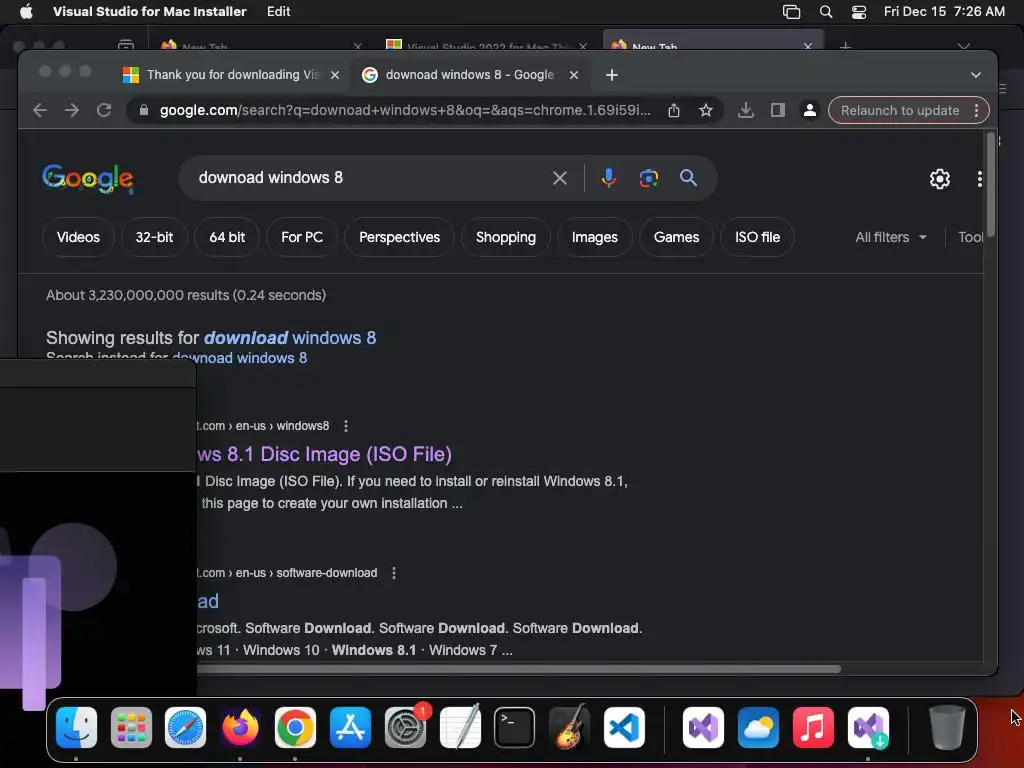Close the Thank you for downloading tab
The image size is (1024, 768).
click(x=335, y=75)
